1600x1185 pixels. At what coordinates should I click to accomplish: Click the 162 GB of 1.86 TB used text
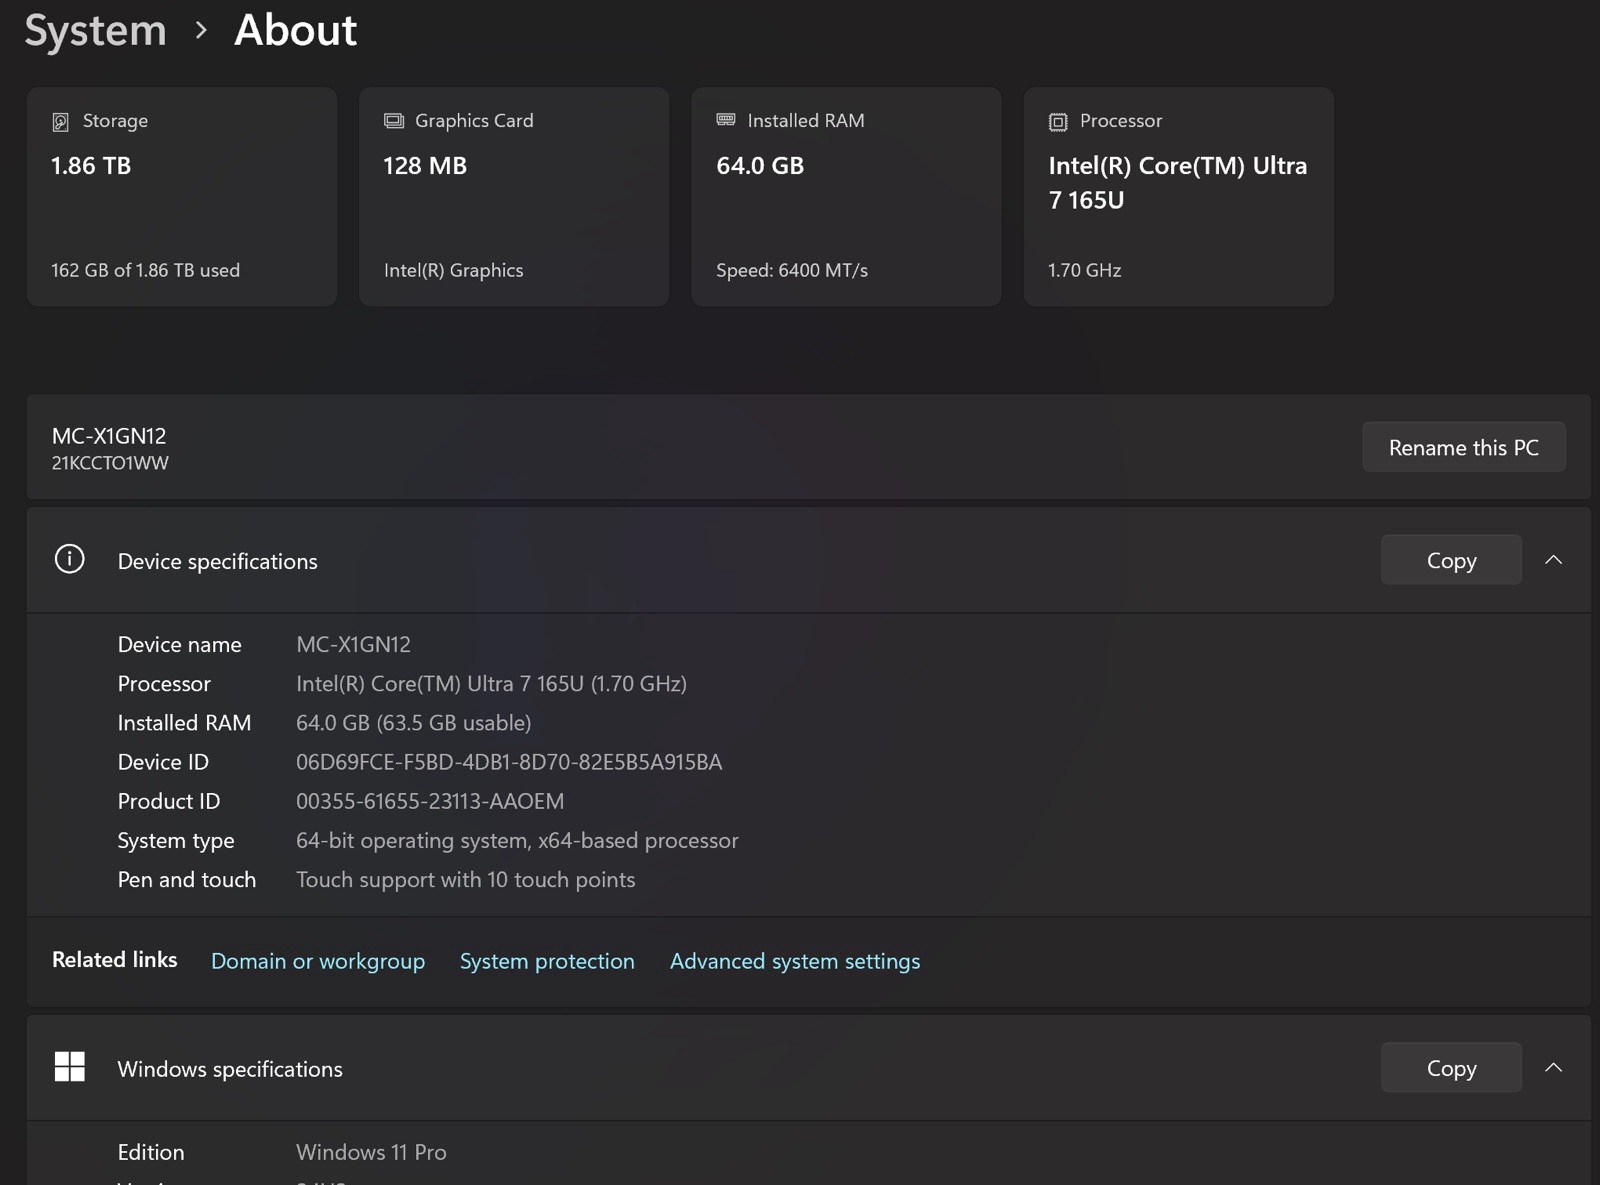tap(145, 270)
